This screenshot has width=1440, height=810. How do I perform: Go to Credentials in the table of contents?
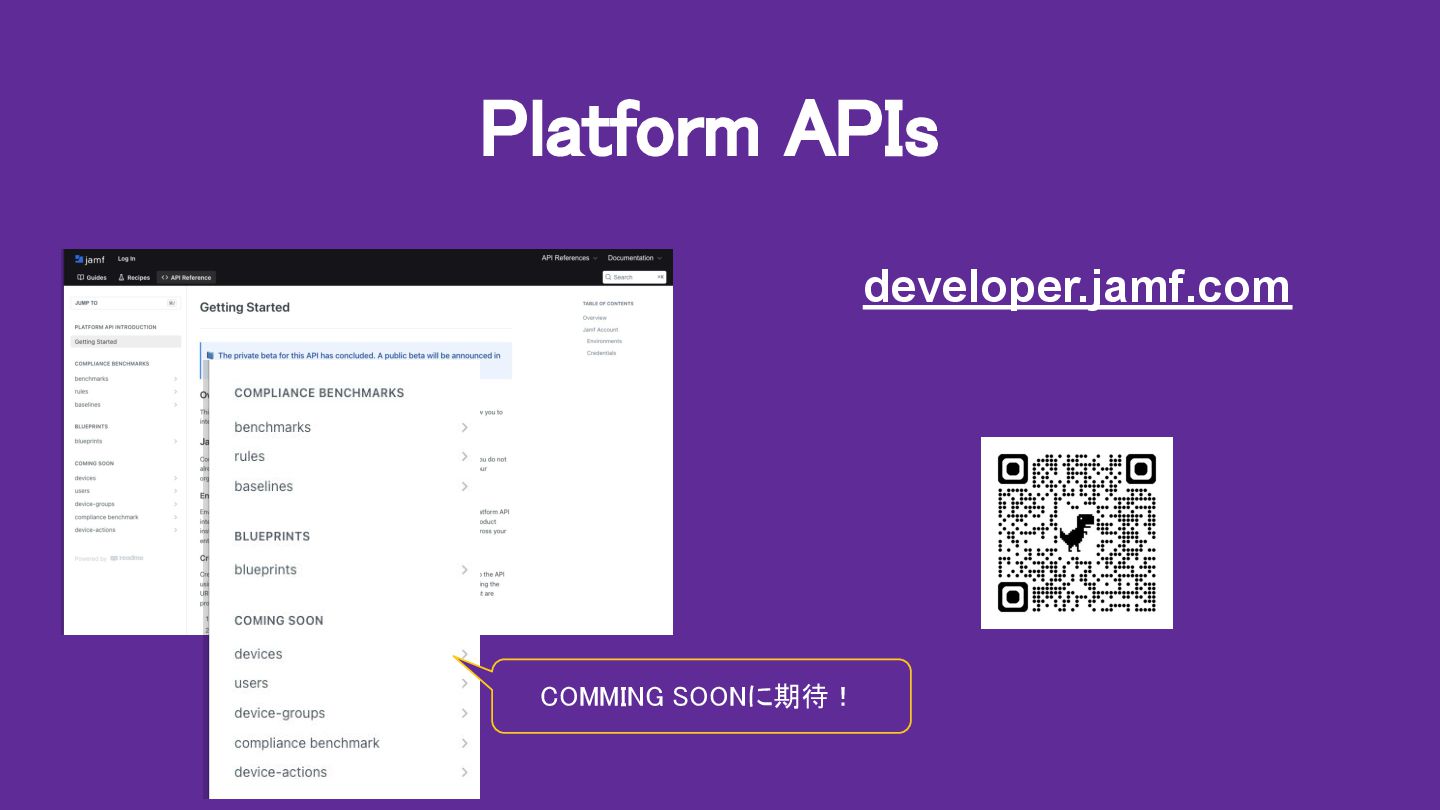tap(602, 353)
